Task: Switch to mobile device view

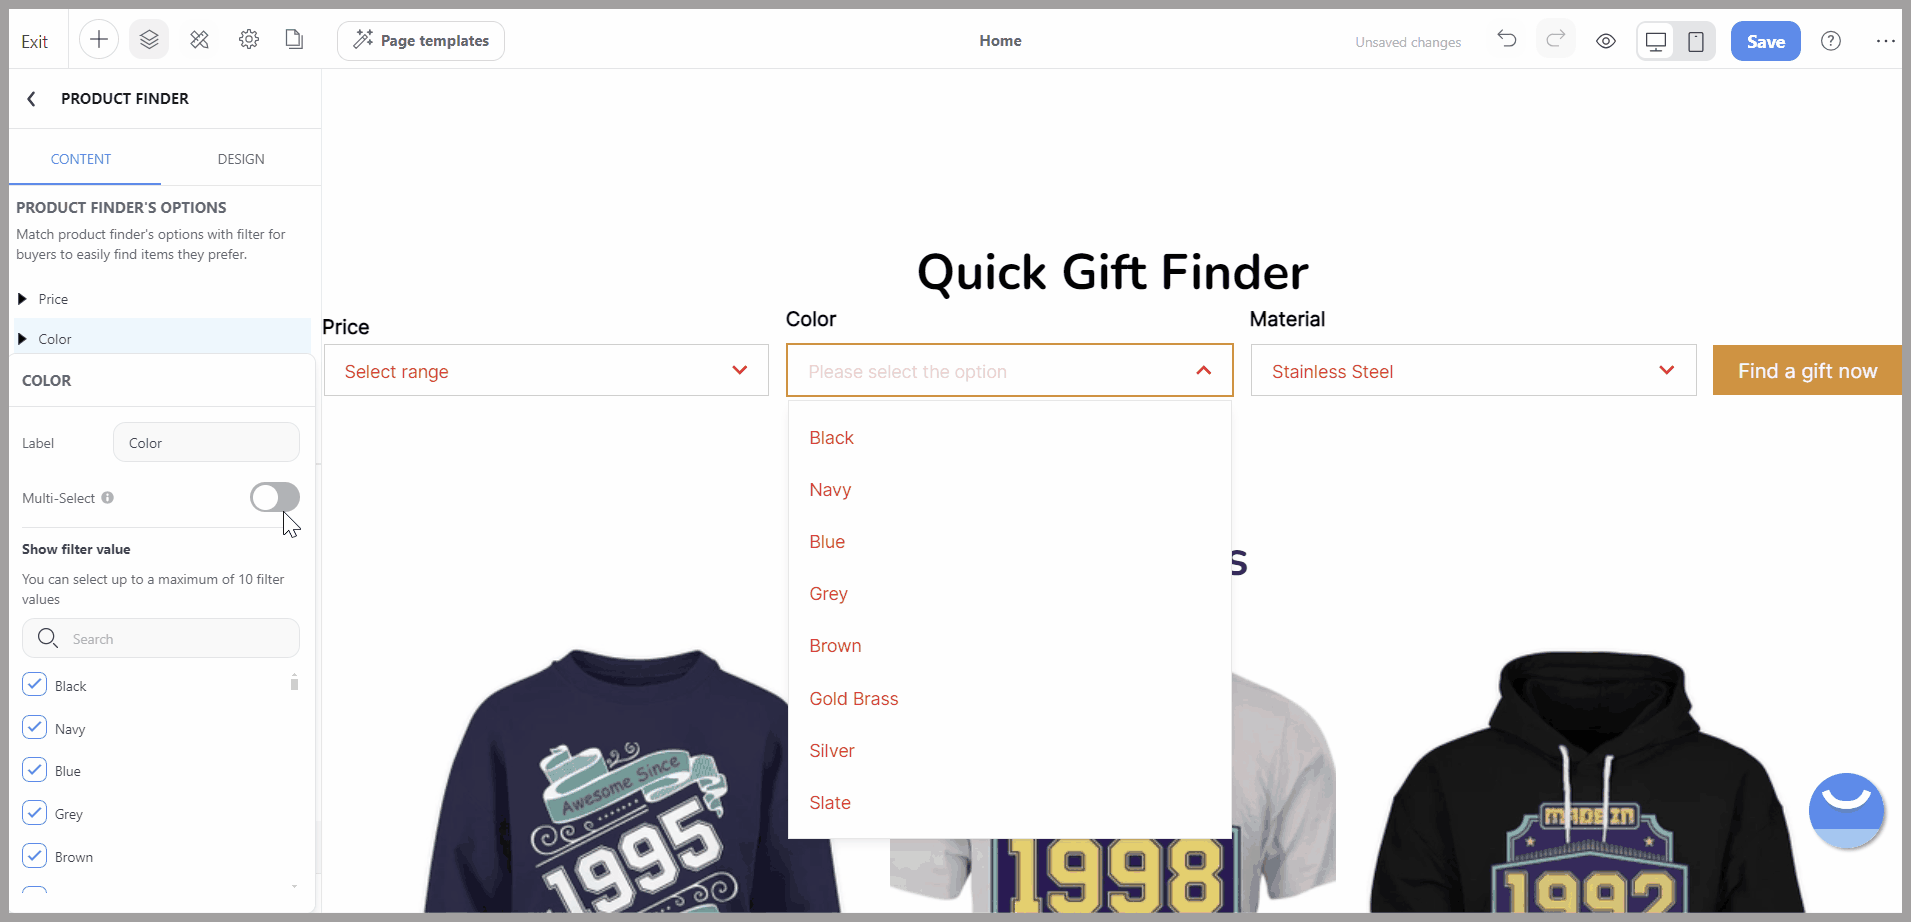Action: click(1696, 41)
